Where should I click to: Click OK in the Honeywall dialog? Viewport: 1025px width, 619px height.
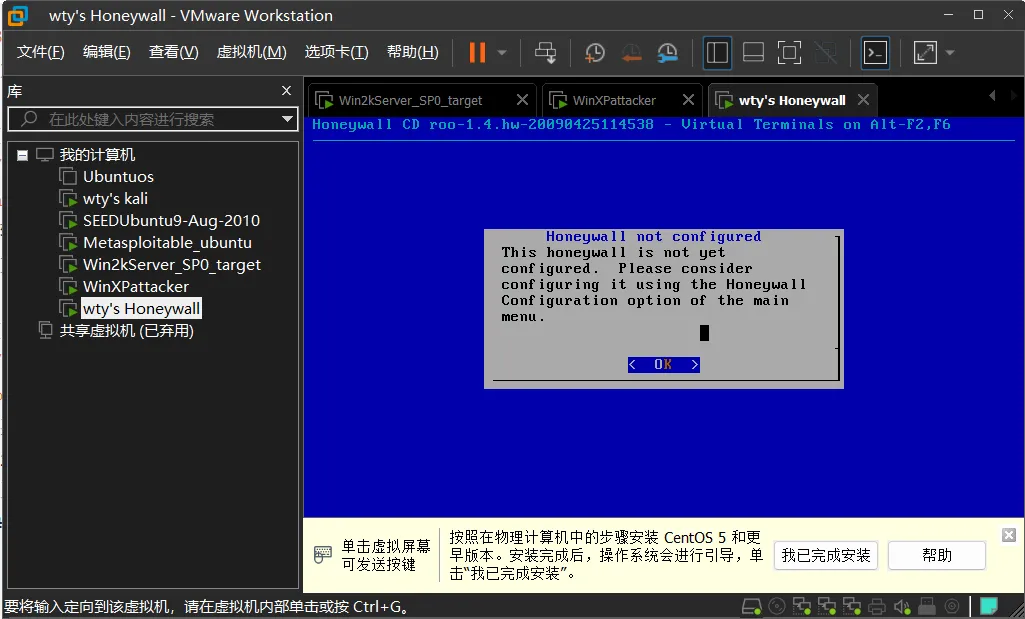pos(664,364)
